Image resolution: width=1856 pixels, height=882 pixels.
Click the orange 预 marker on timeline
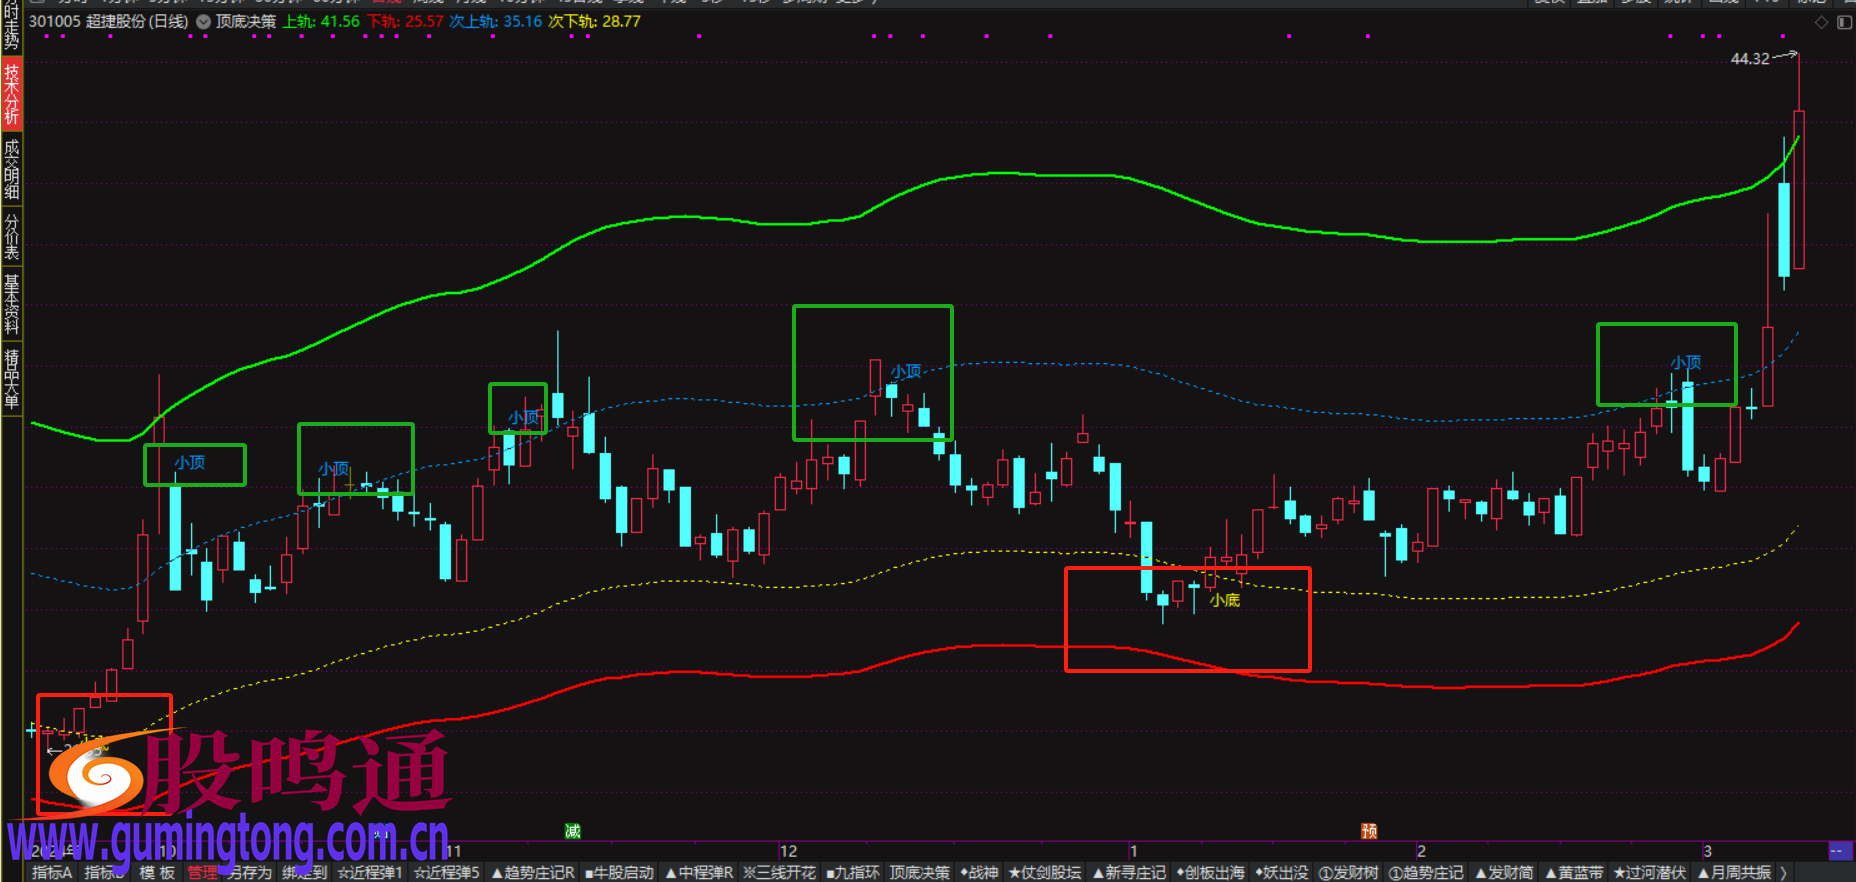tap(1369, 831)
